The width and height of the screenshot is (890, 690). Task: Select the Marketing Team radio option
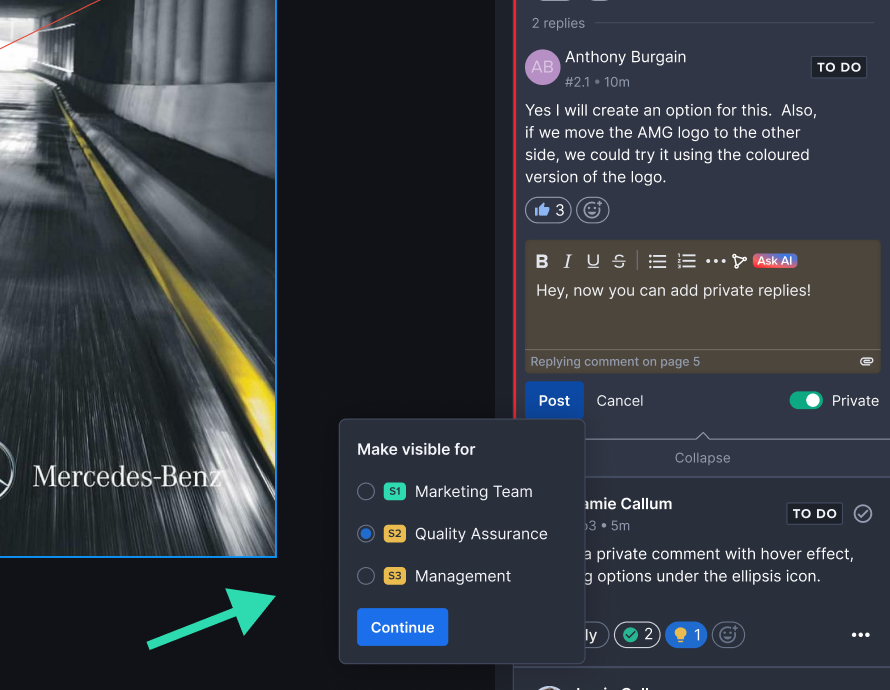click(366, 492)
